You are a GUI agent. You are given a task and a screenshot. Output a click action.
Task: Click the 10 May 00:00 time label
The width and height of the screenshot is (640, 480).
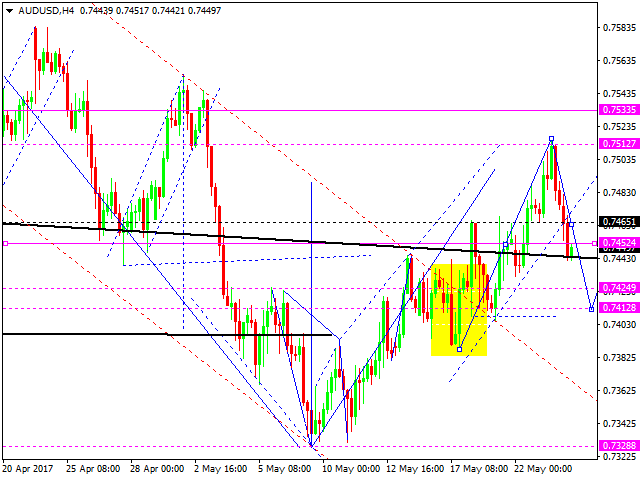click(x=351, y=469)
